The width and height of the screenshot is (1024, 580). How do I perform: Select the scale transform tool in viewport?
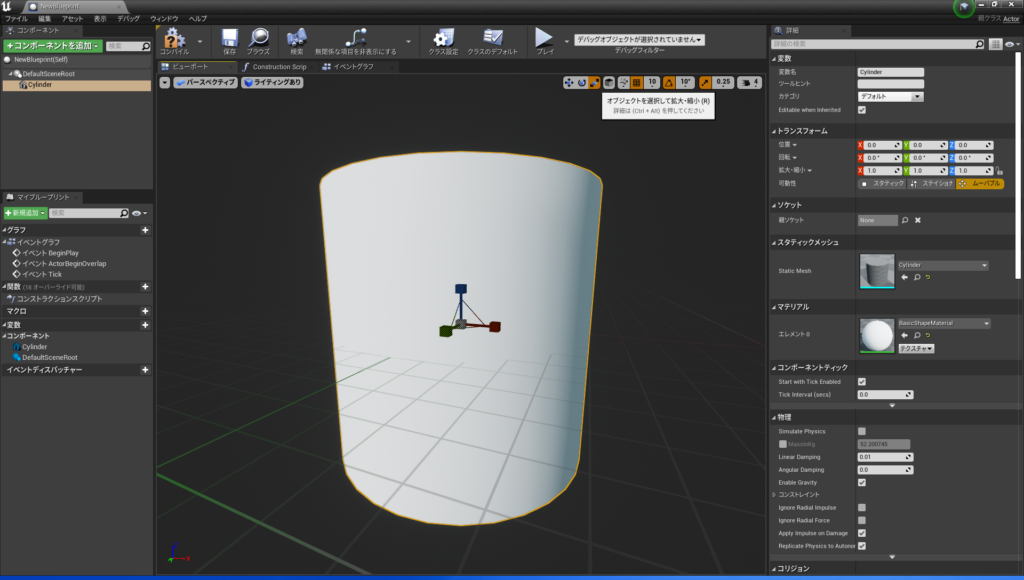point(594,83)
